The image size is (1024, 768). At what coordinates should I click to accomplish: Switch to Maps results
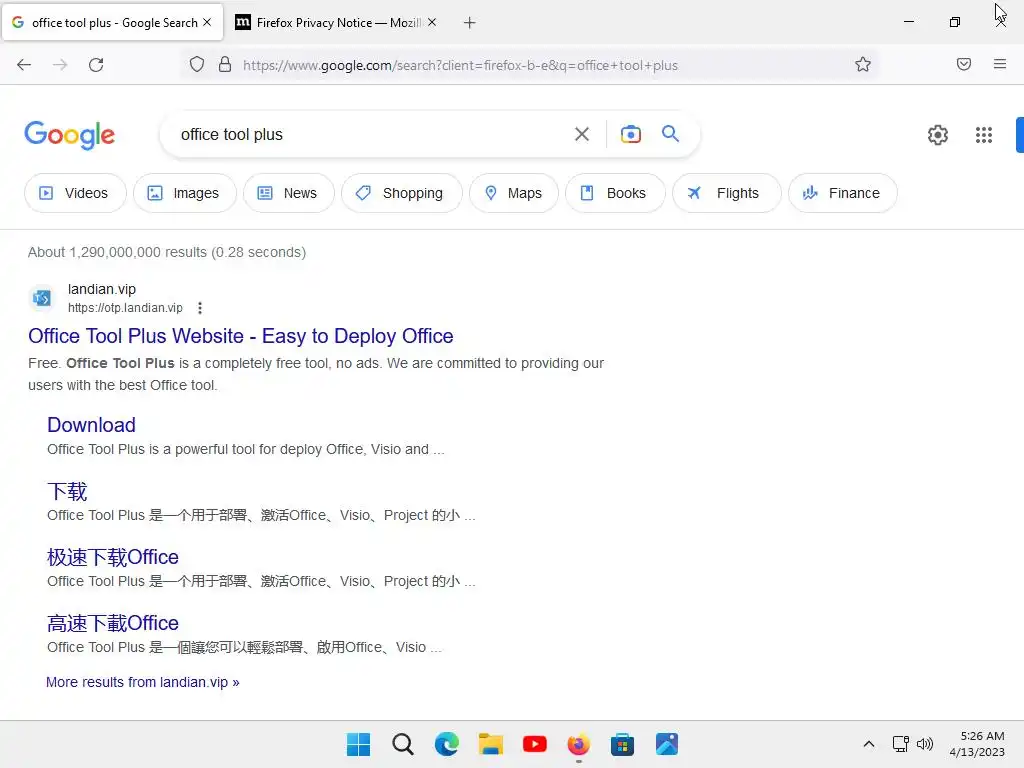[x=514, y=193]
